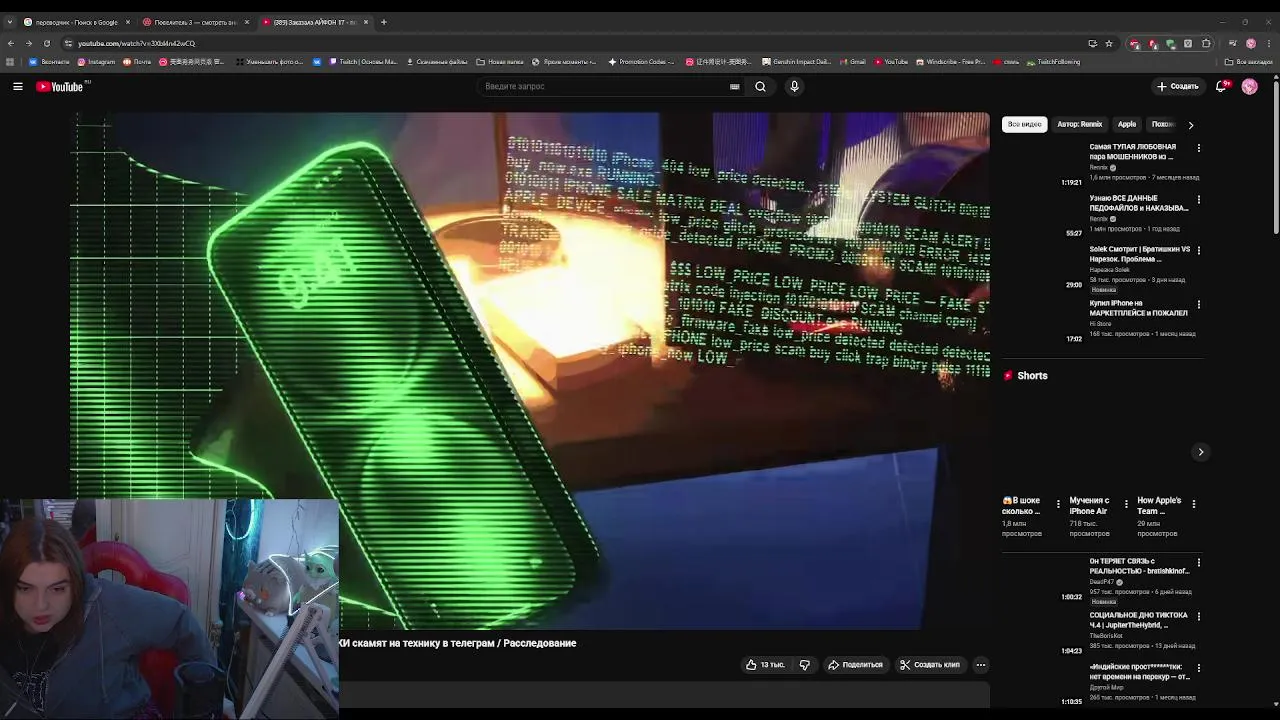
Task: Open the 'Мучения с iPhone Air' short
Action: (x=1090, y=506)
